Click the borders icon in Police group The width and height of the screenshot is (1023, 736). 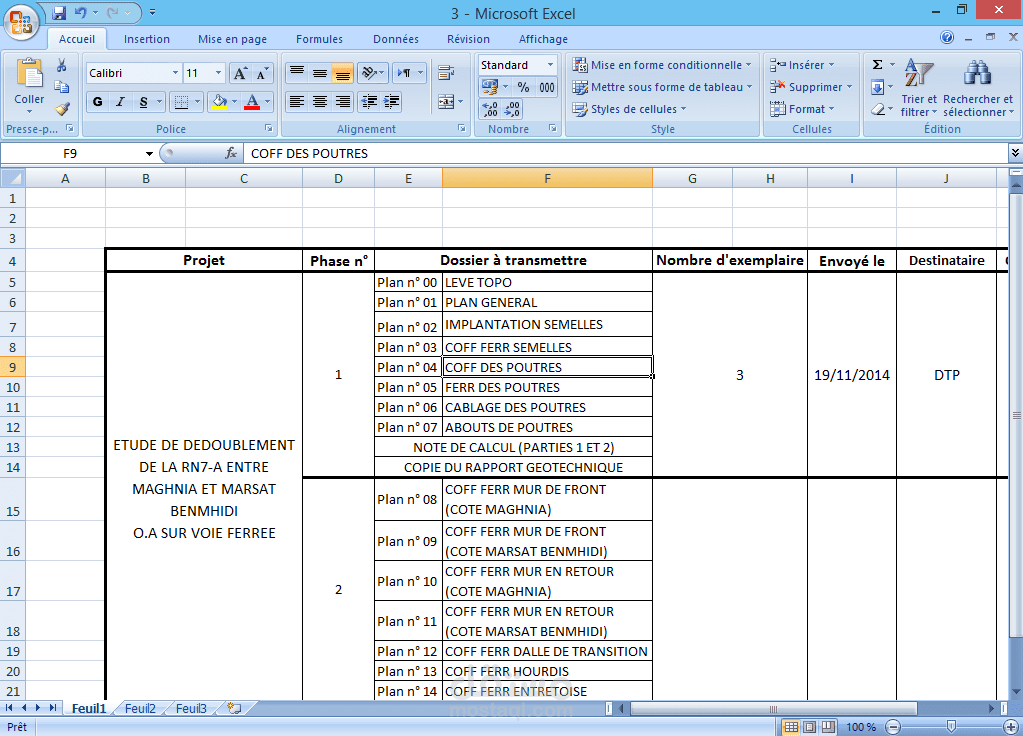[181, 102]
